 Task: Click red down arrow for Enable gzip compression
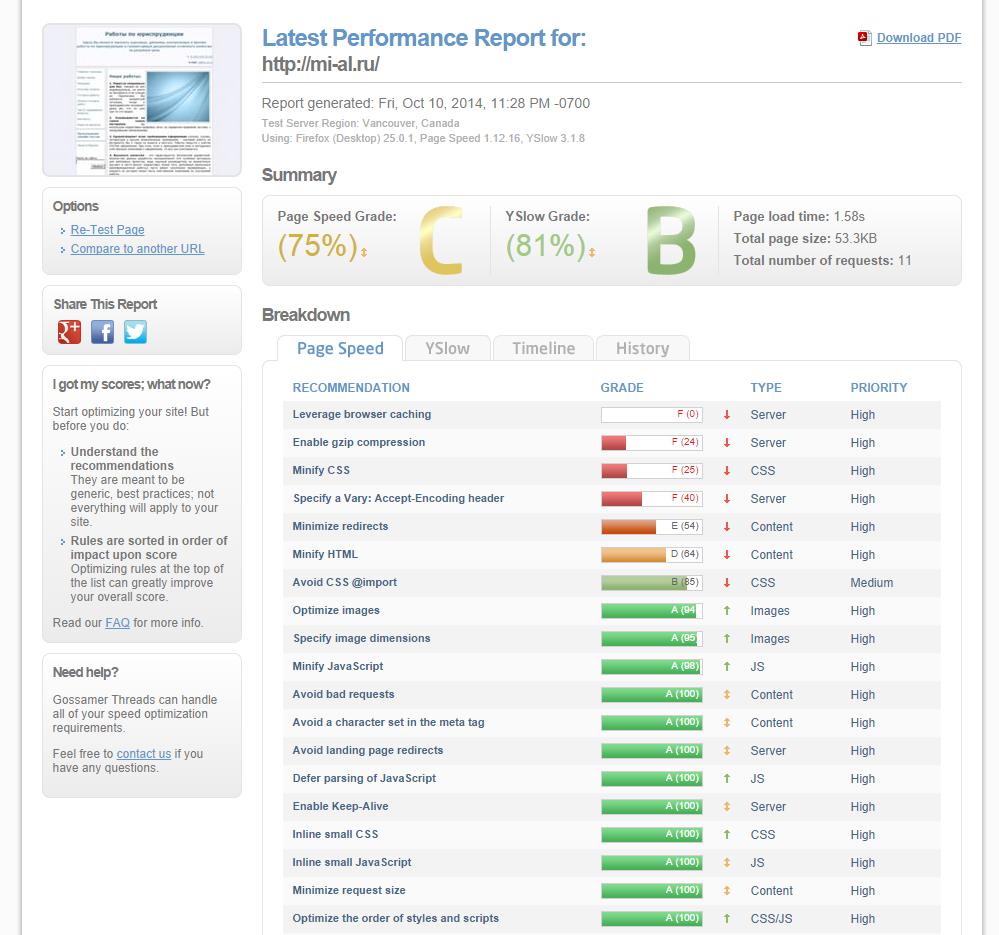tap(727, 443)
